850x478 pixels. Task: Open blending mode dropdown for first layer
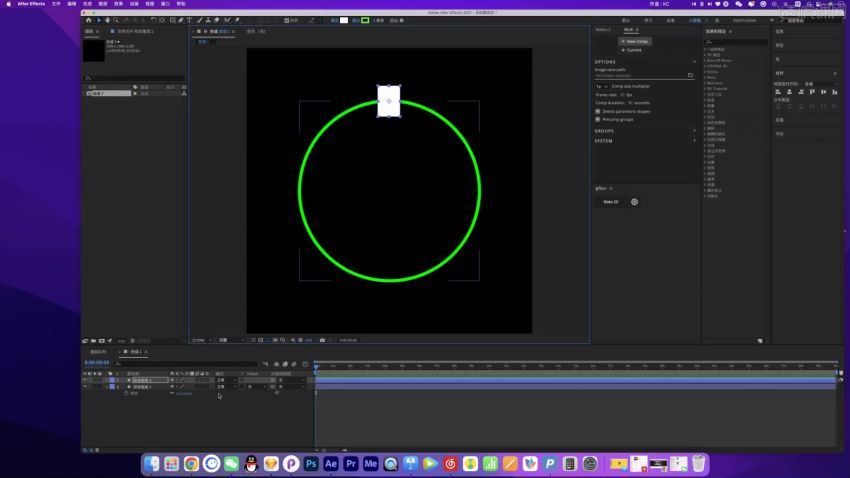point(227,380)
